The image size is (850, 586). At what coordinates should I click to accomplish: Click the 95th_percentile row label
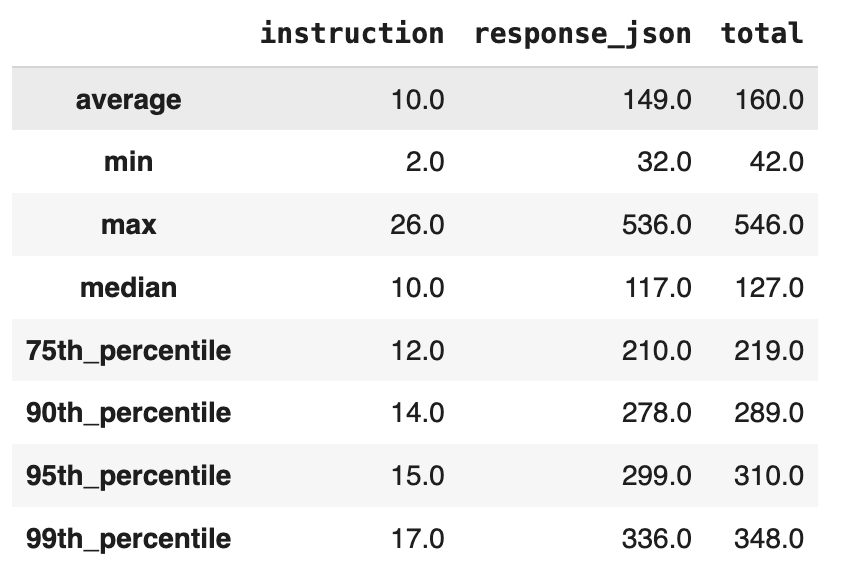[x=128, y=476]
